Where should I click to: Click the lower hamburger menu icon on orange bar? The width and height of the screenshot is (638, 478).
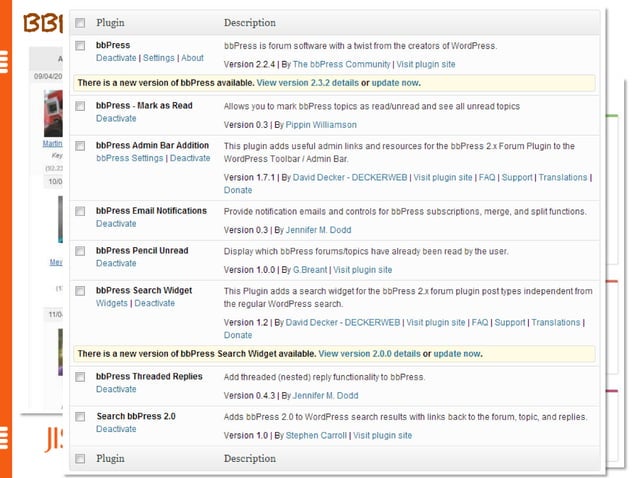(5, 436)
